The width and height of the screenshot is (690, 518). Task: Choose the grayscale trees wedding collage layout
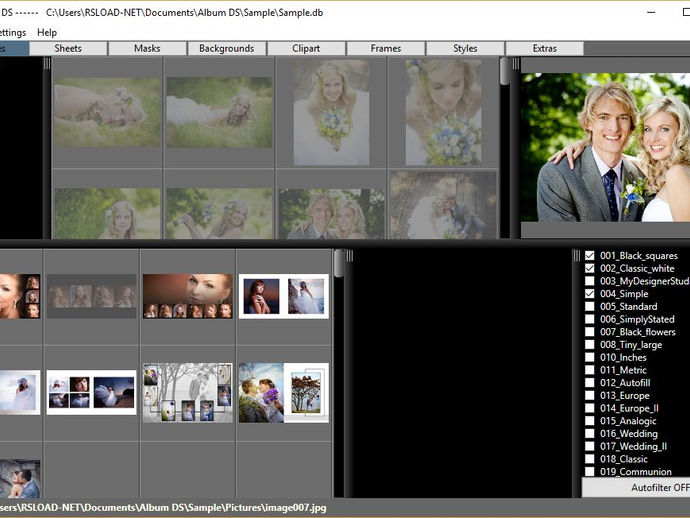[188, 393]
